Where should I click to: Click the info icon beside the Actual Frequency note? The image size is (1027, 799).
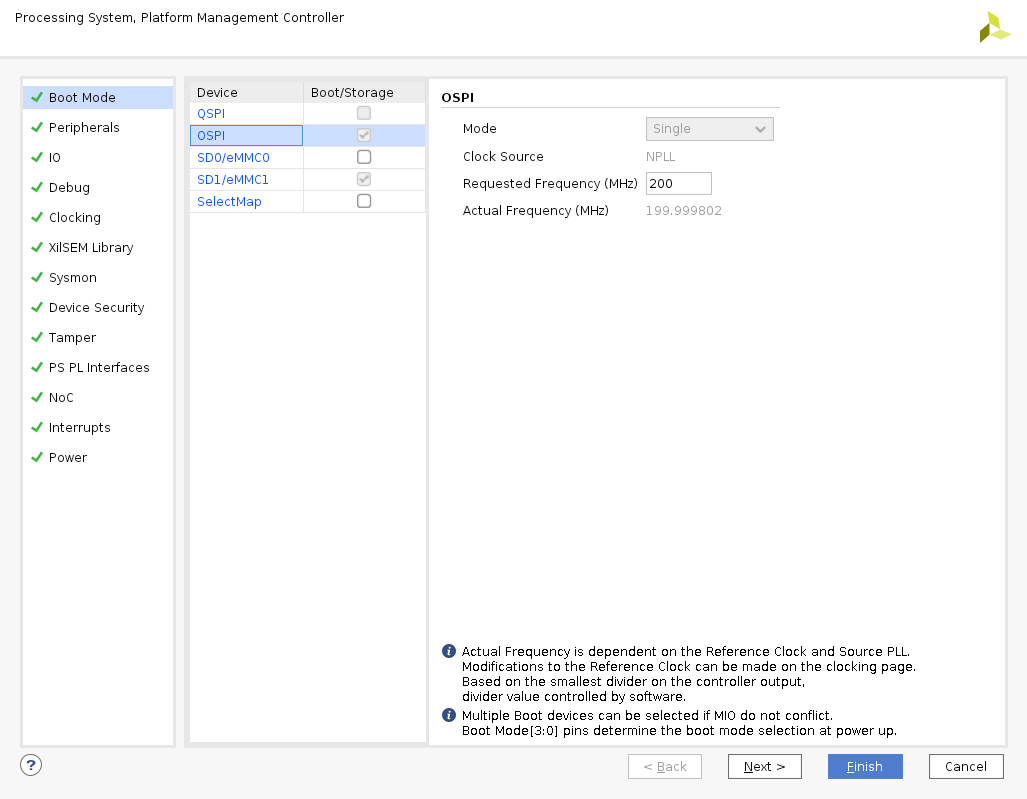pyautogui.click(x=449, y=651)
